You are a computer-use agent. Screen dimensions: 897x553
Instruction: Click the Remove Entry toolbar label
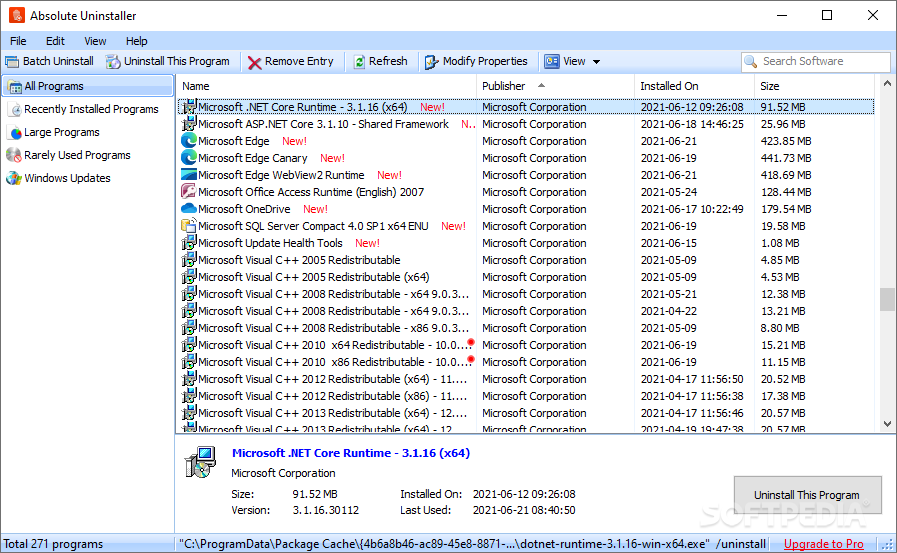click(x=299, y=61)
